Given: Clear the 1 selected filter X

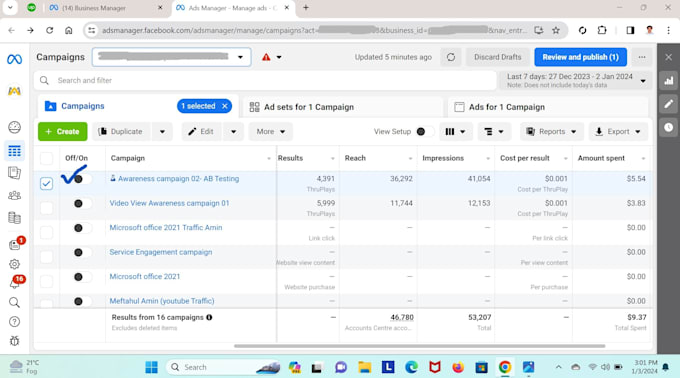Looking at the screenshot, I should (x=225, y=106).
